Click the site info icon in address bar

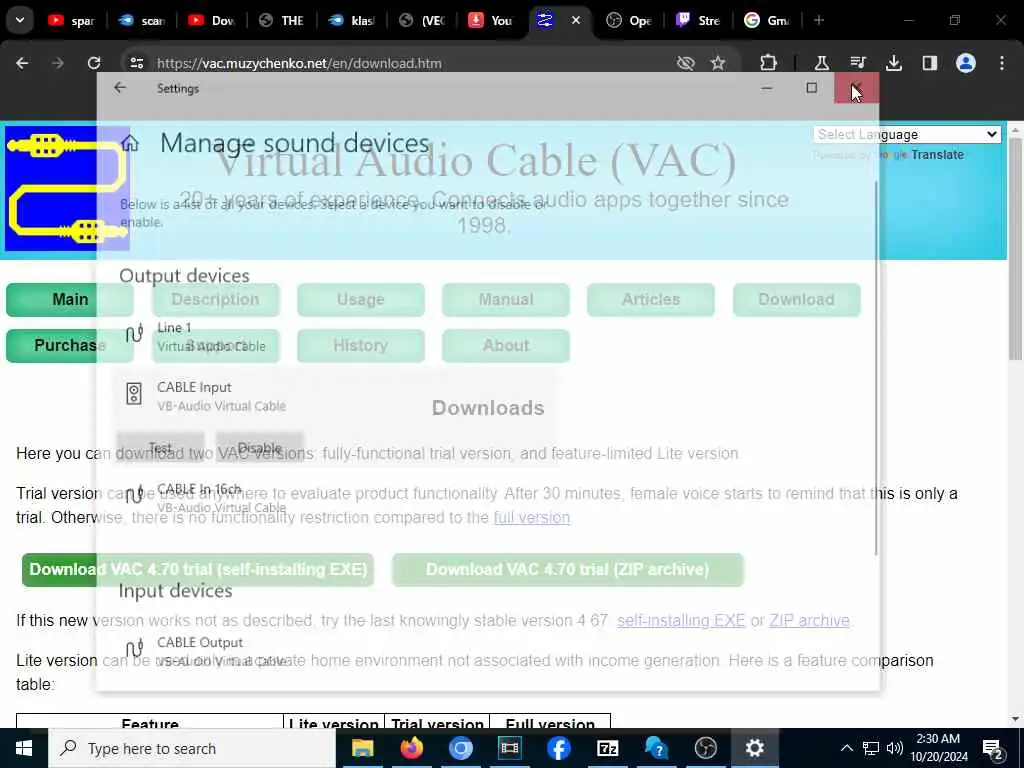click(136, 63)
